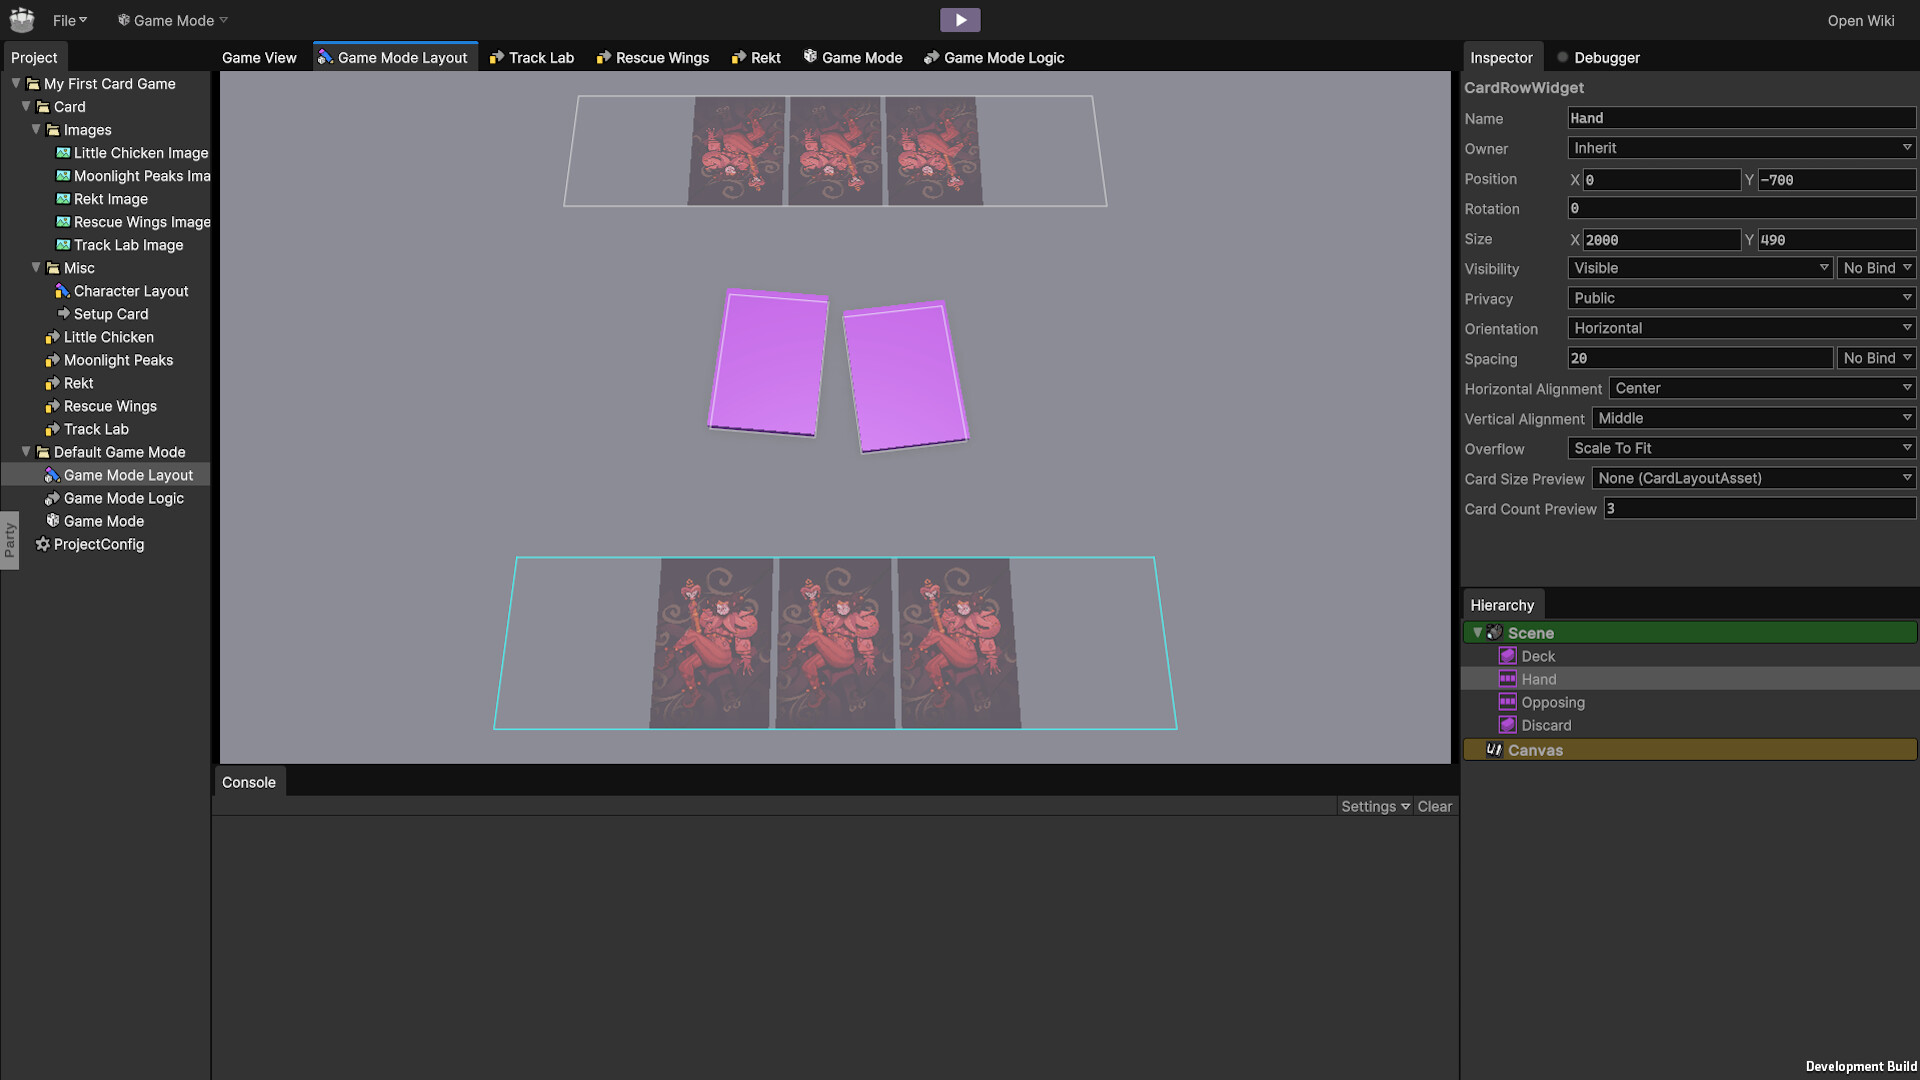This screenshot has width=1920, height=1080.
Task: Open the Overflow dropdown showing Scale To Fit
Action: 1740,448
